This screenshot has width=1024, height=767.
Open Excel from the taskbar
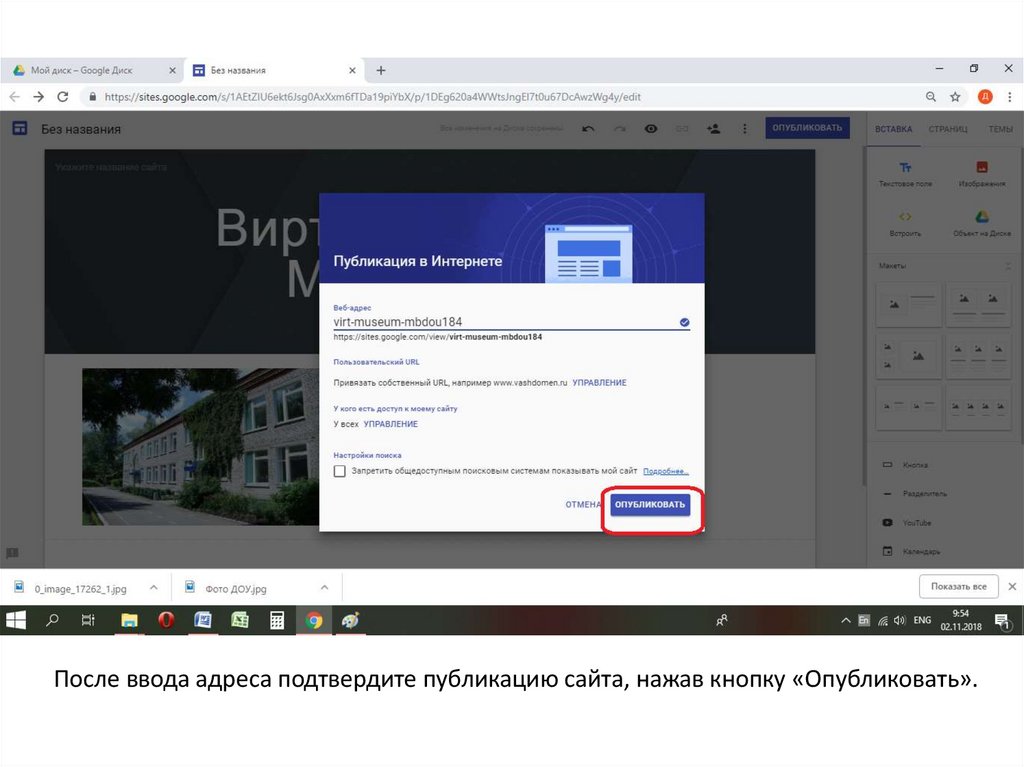pos(240,620)
